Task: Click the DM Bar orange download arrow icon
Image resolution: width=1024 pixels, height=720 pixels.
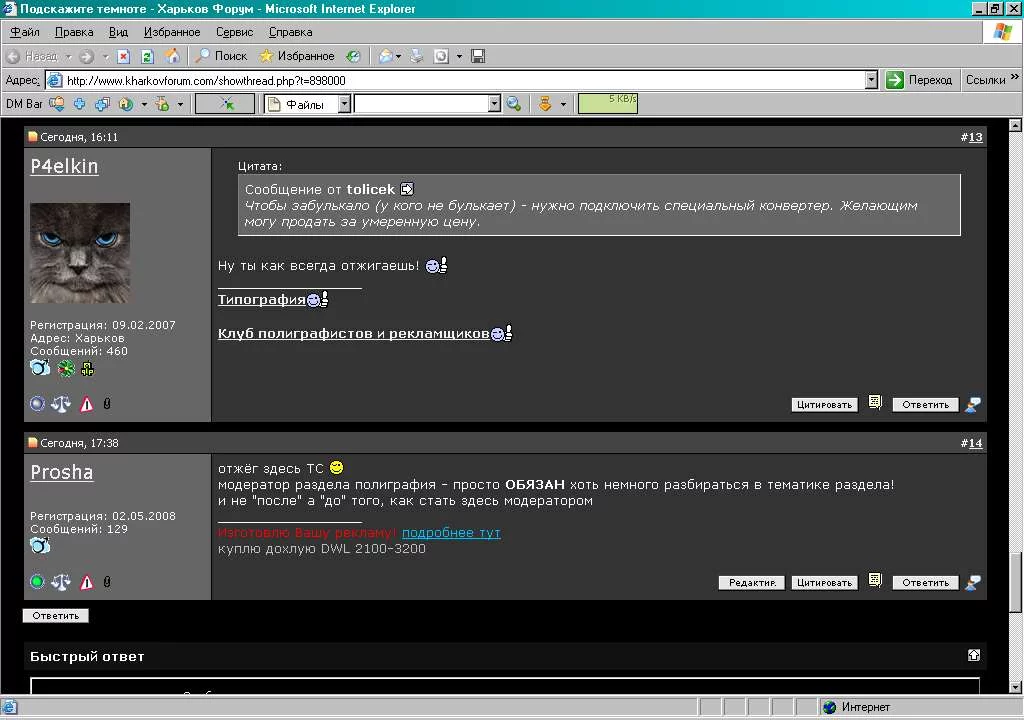Action: (x=545, y=104)
